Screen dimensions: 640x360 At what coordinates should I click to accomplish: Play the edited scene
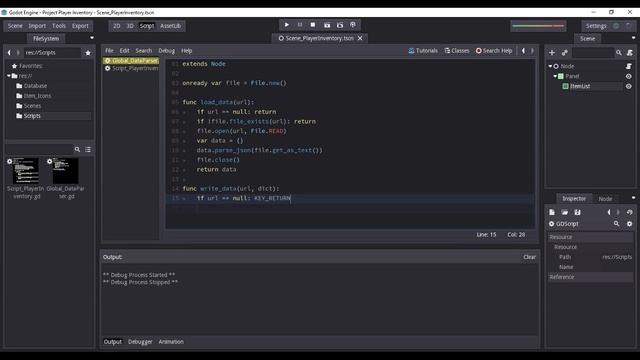tap(327, 25)
